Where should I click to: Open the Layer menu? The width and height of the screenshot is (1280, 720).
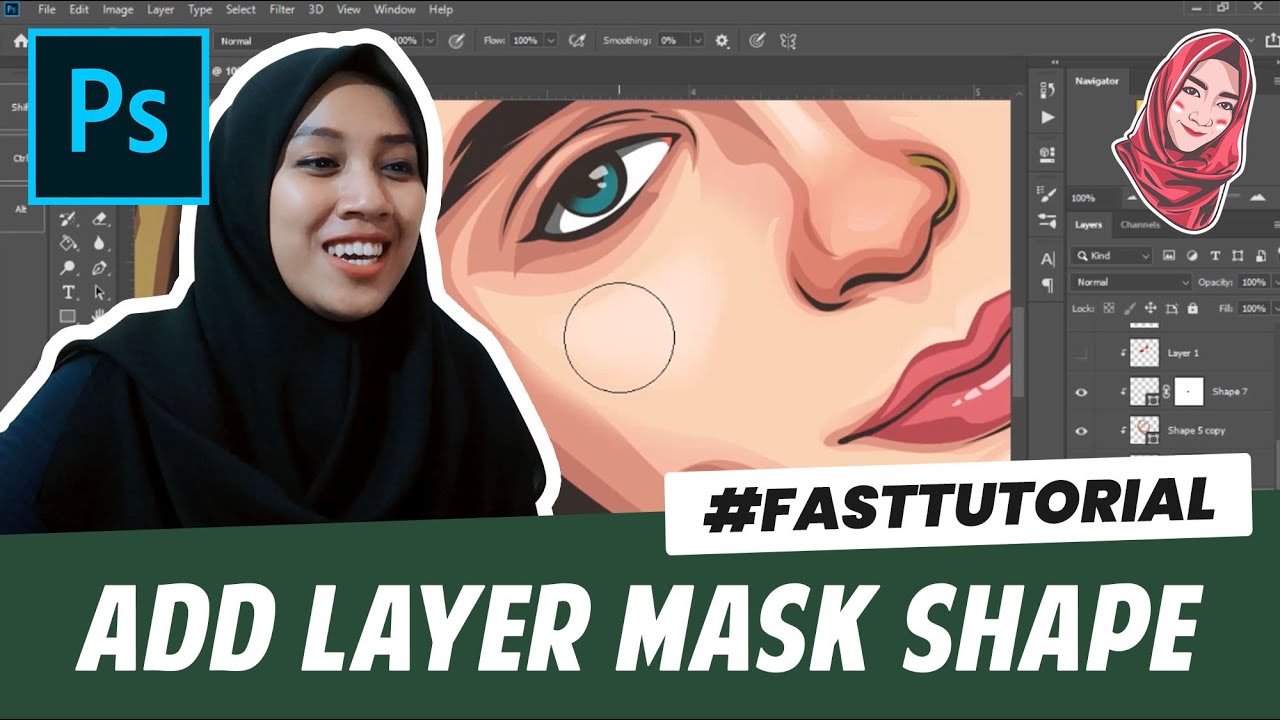(160, 9)
